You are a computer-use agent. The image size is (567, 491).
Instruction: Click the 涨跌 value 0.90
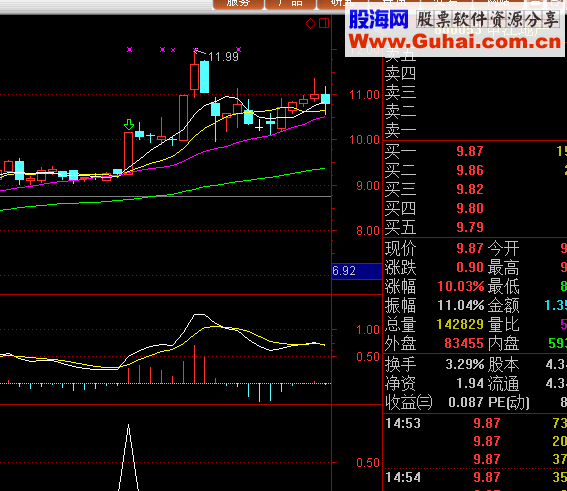pyautogui.click(x=469, y=267)
